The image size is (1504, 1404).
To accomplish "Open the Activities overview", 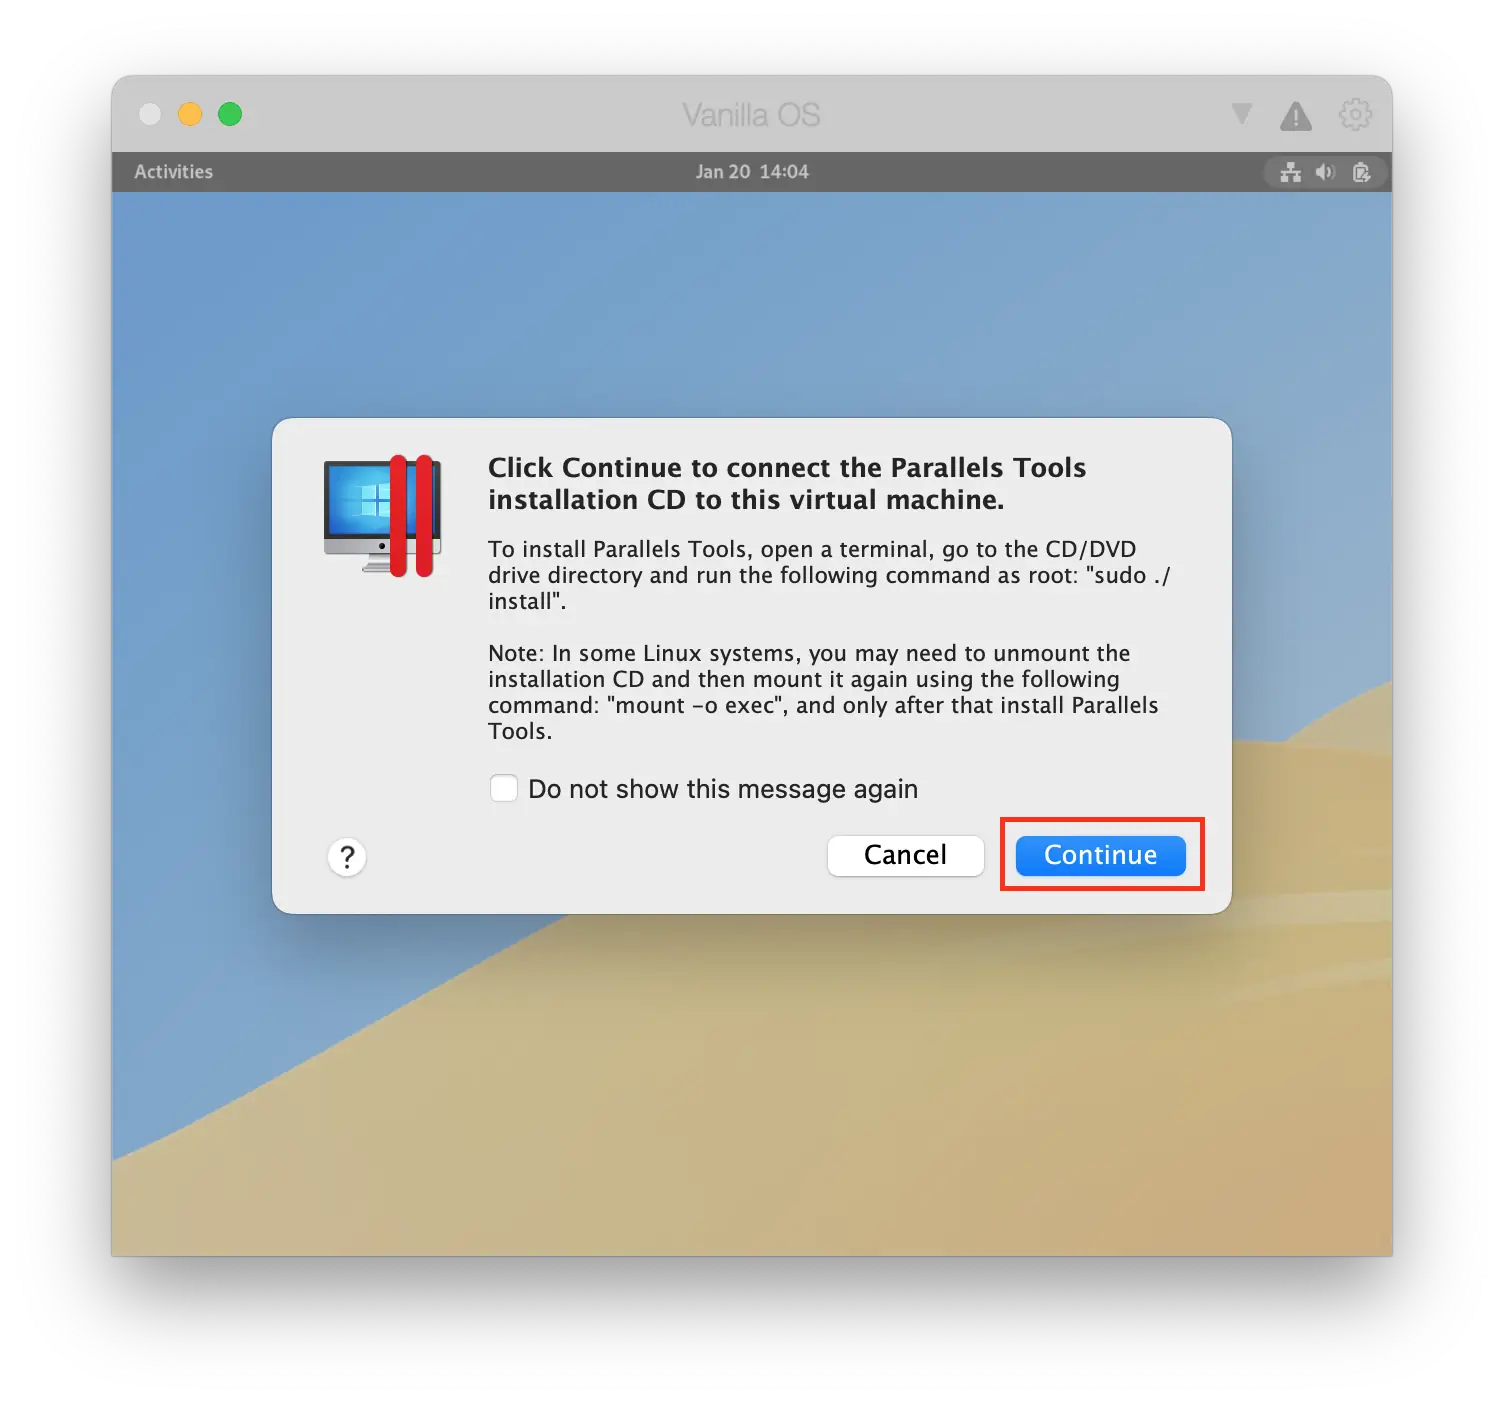I will pos(174,172).
